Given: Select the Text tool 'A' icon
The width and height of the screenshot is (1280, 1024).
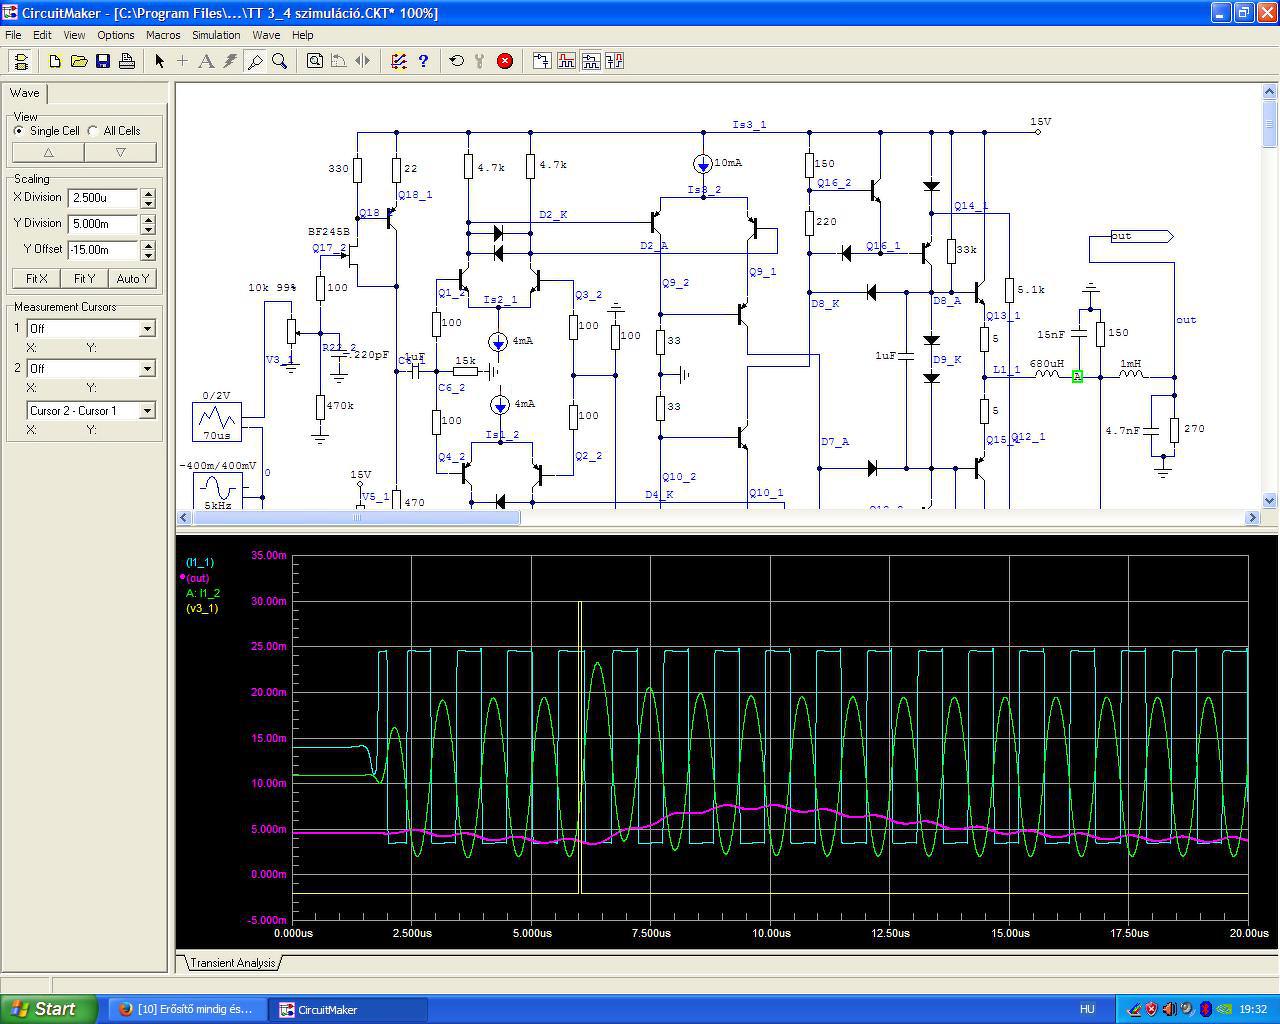Looking at the screenshot, I should (206, 61).
